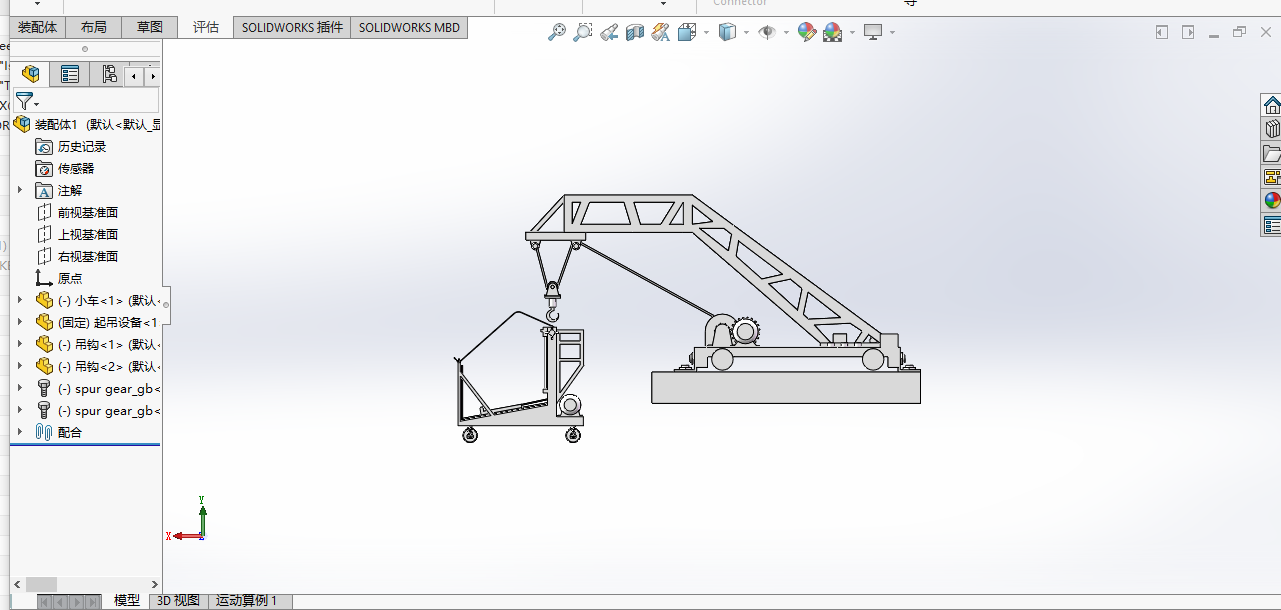
Task: Click the Apply Scene icon
Action: [833, 32]
